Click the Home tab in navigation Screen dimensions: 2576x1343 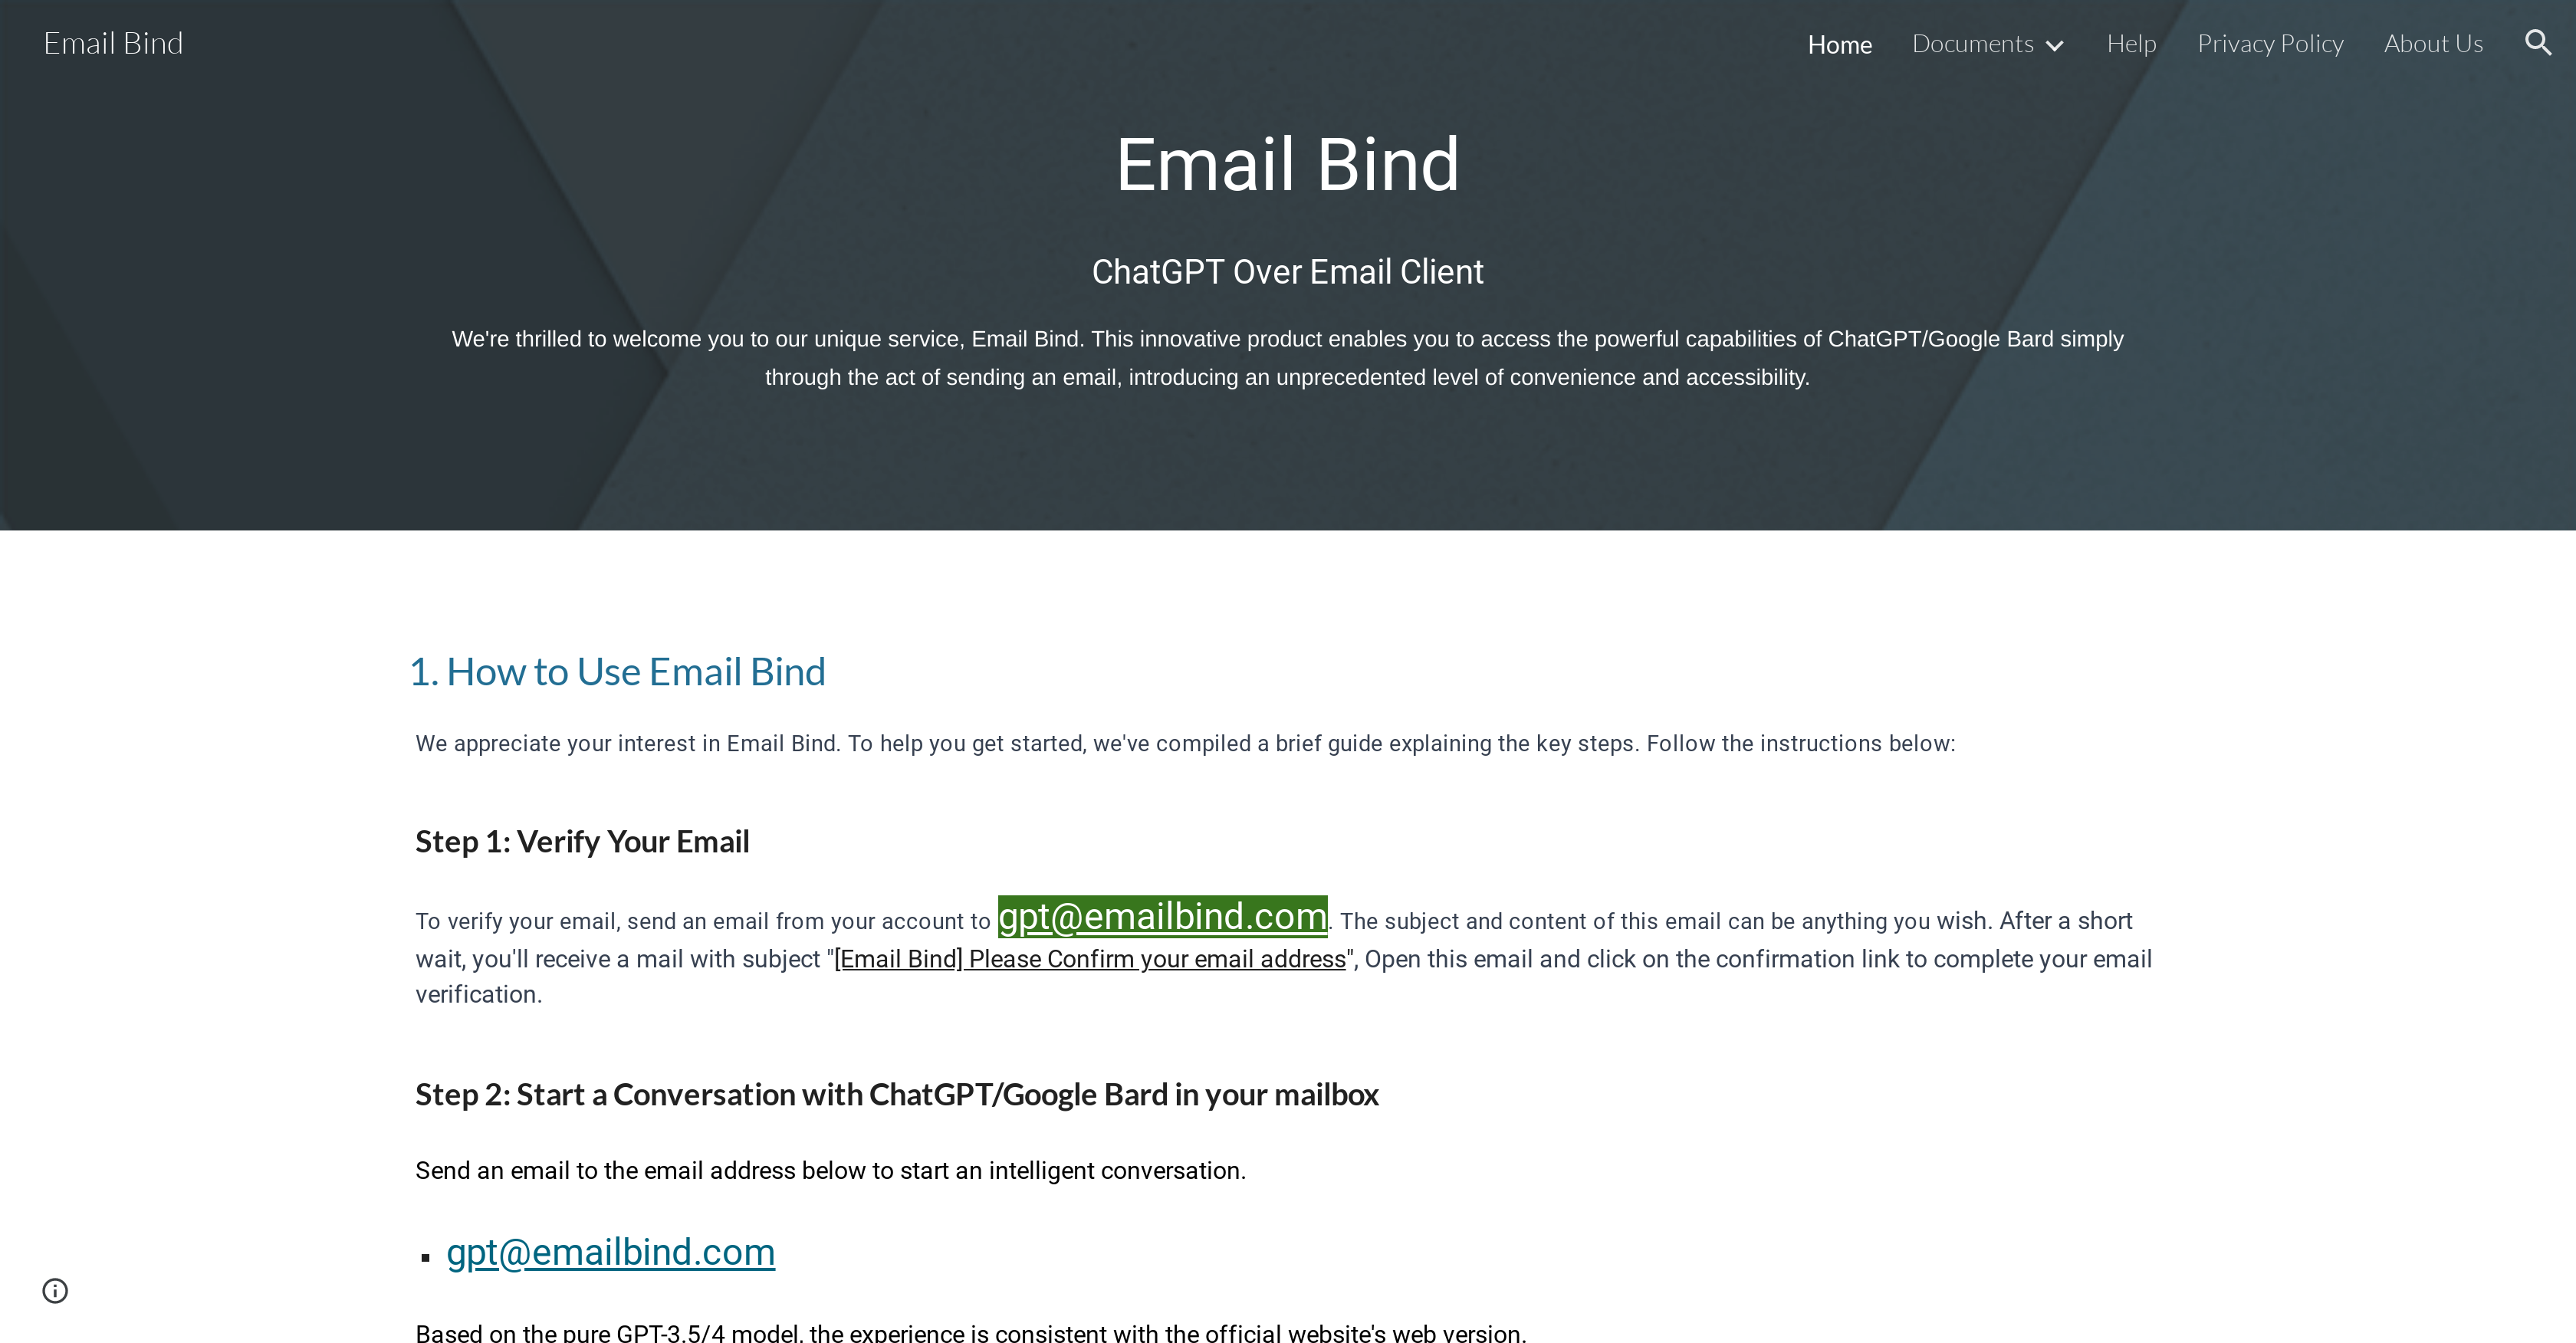(1840, 43)
